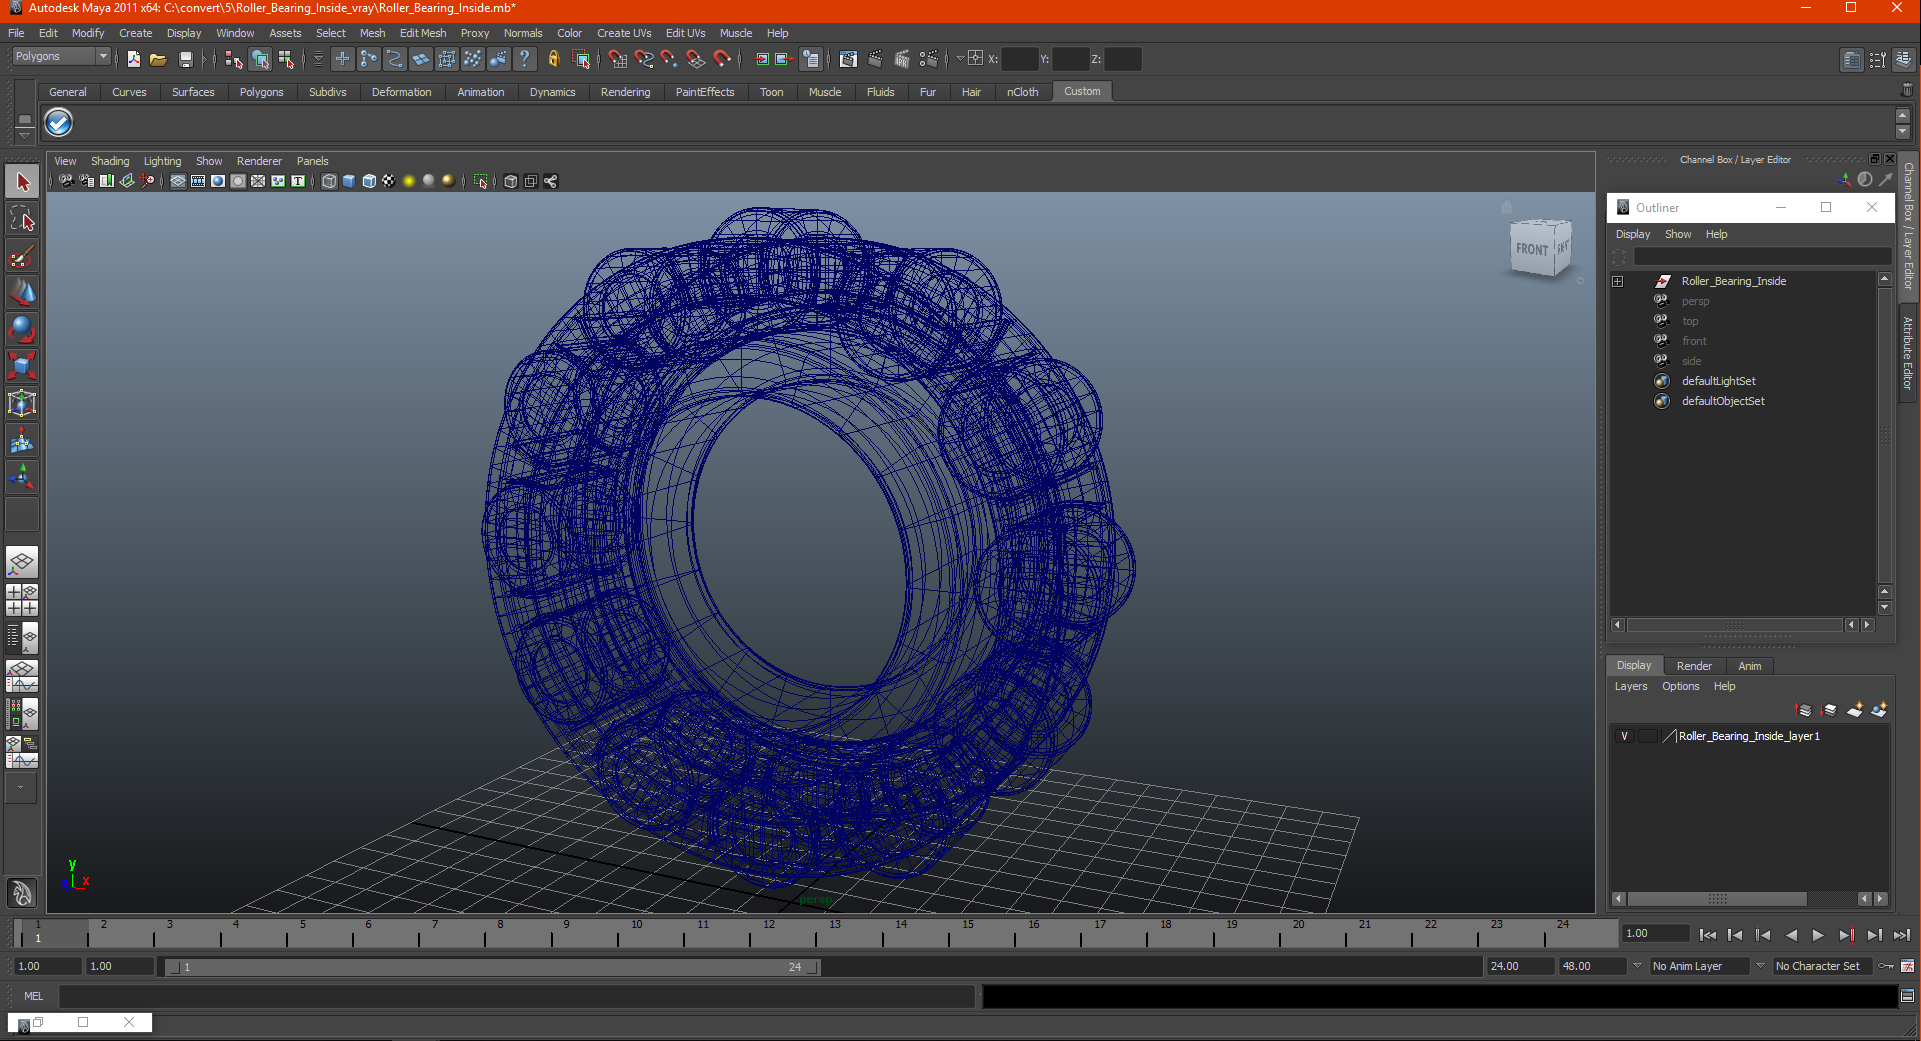
Task: Go to the start of playback range
Action: pyautogui.click(x=1707, y=935)
